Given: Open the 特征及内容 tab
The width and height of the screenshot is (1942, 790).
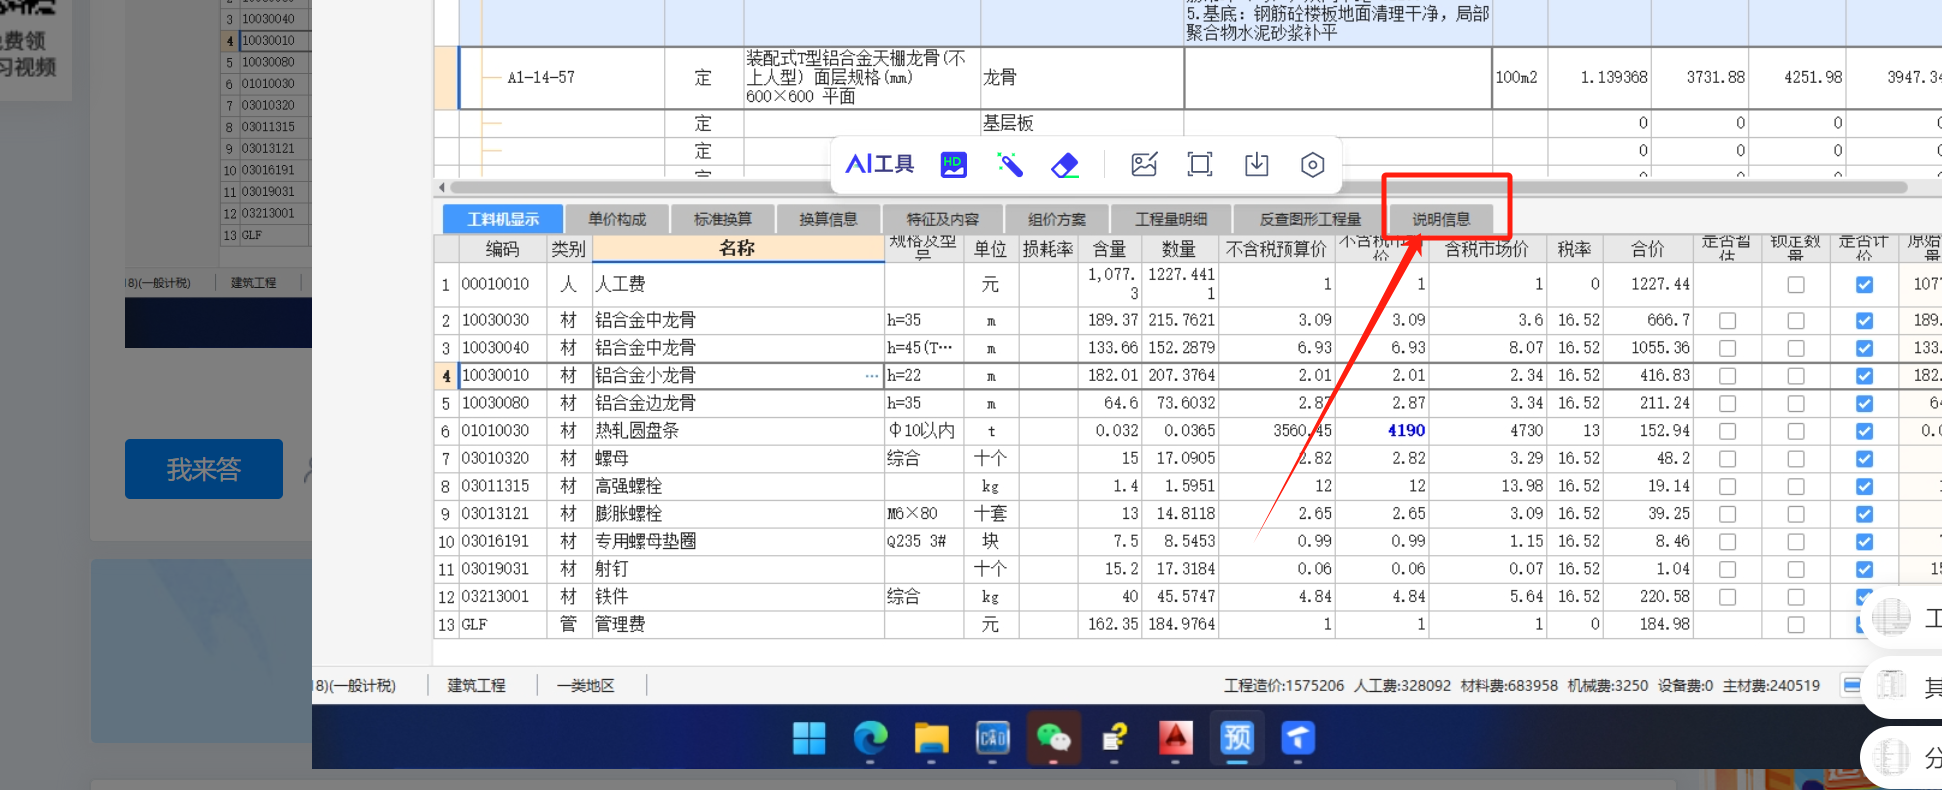Looking at the screenshot, I should pos(942,219).
